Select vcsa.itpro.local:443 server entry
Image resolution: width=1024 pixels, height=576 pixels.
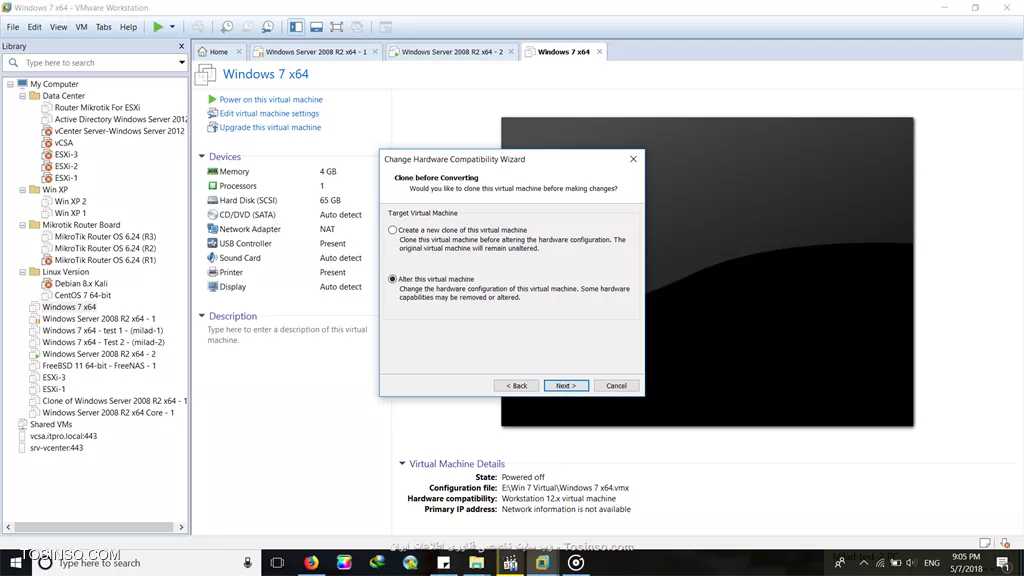[63, 437]
